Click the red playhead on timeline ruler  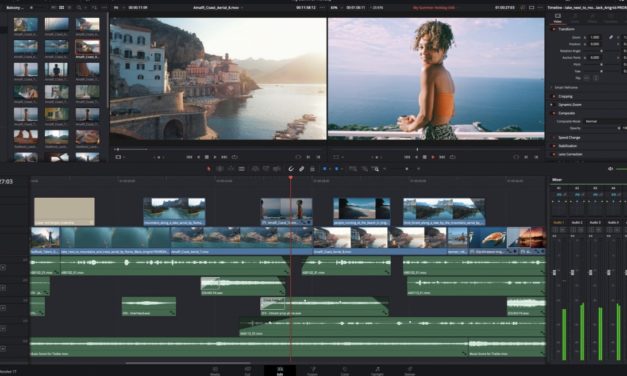[291, 178]
